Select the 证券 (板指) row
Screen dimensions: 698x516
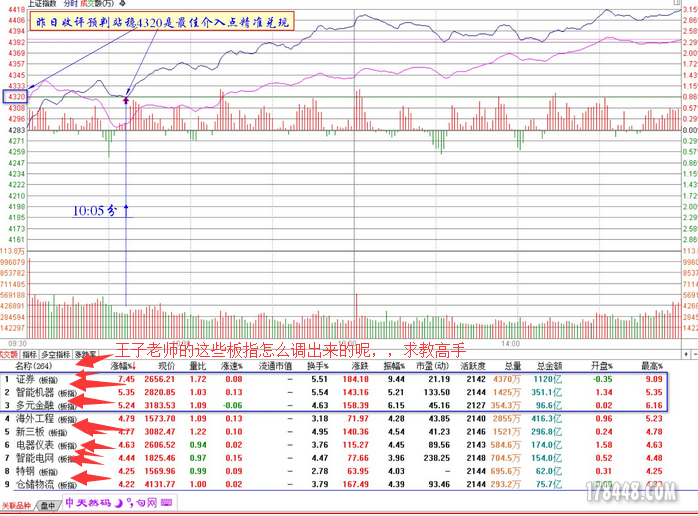click(x=334, y=379)
